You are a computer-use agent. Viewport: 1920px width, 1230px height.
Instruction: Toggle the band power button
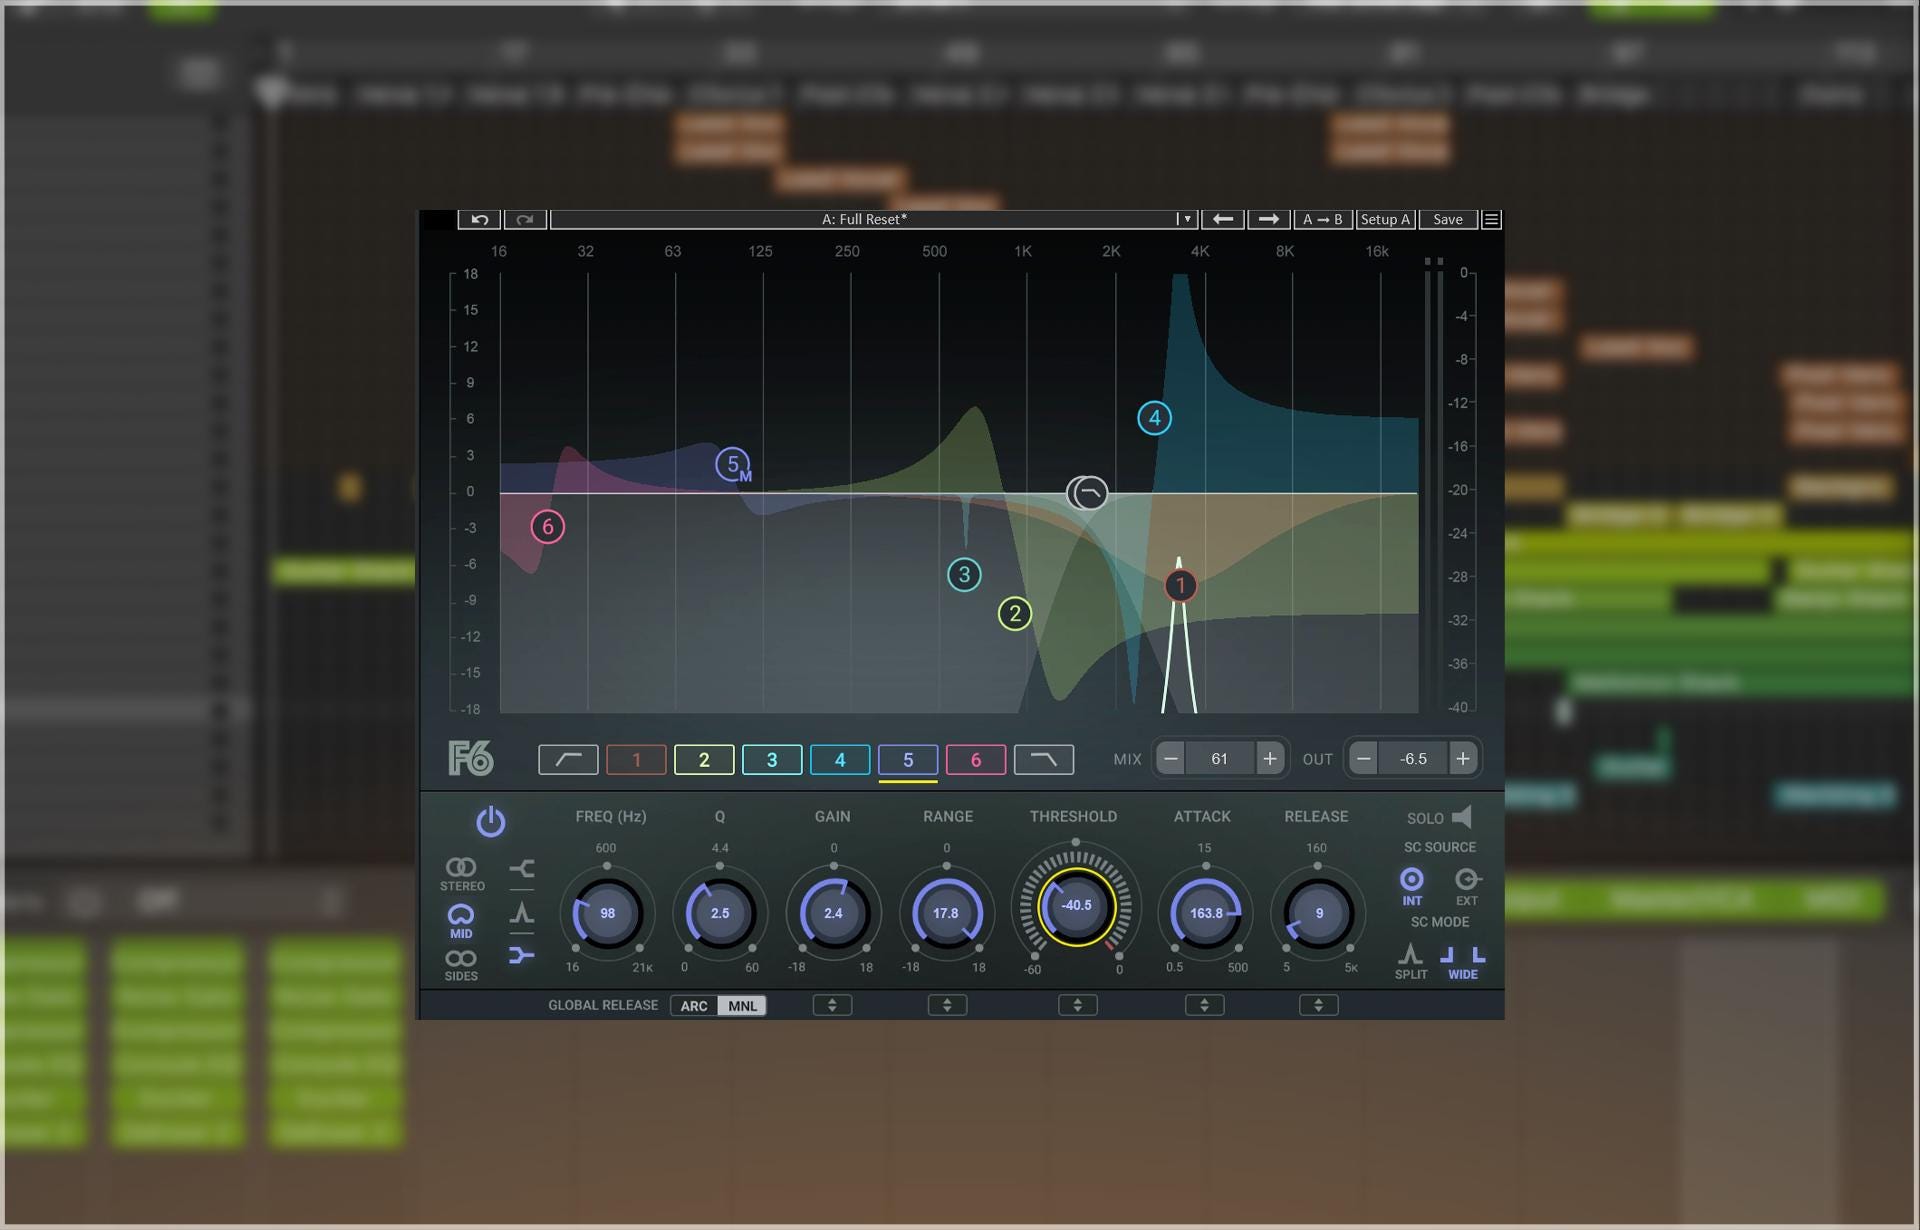(490, 821)
